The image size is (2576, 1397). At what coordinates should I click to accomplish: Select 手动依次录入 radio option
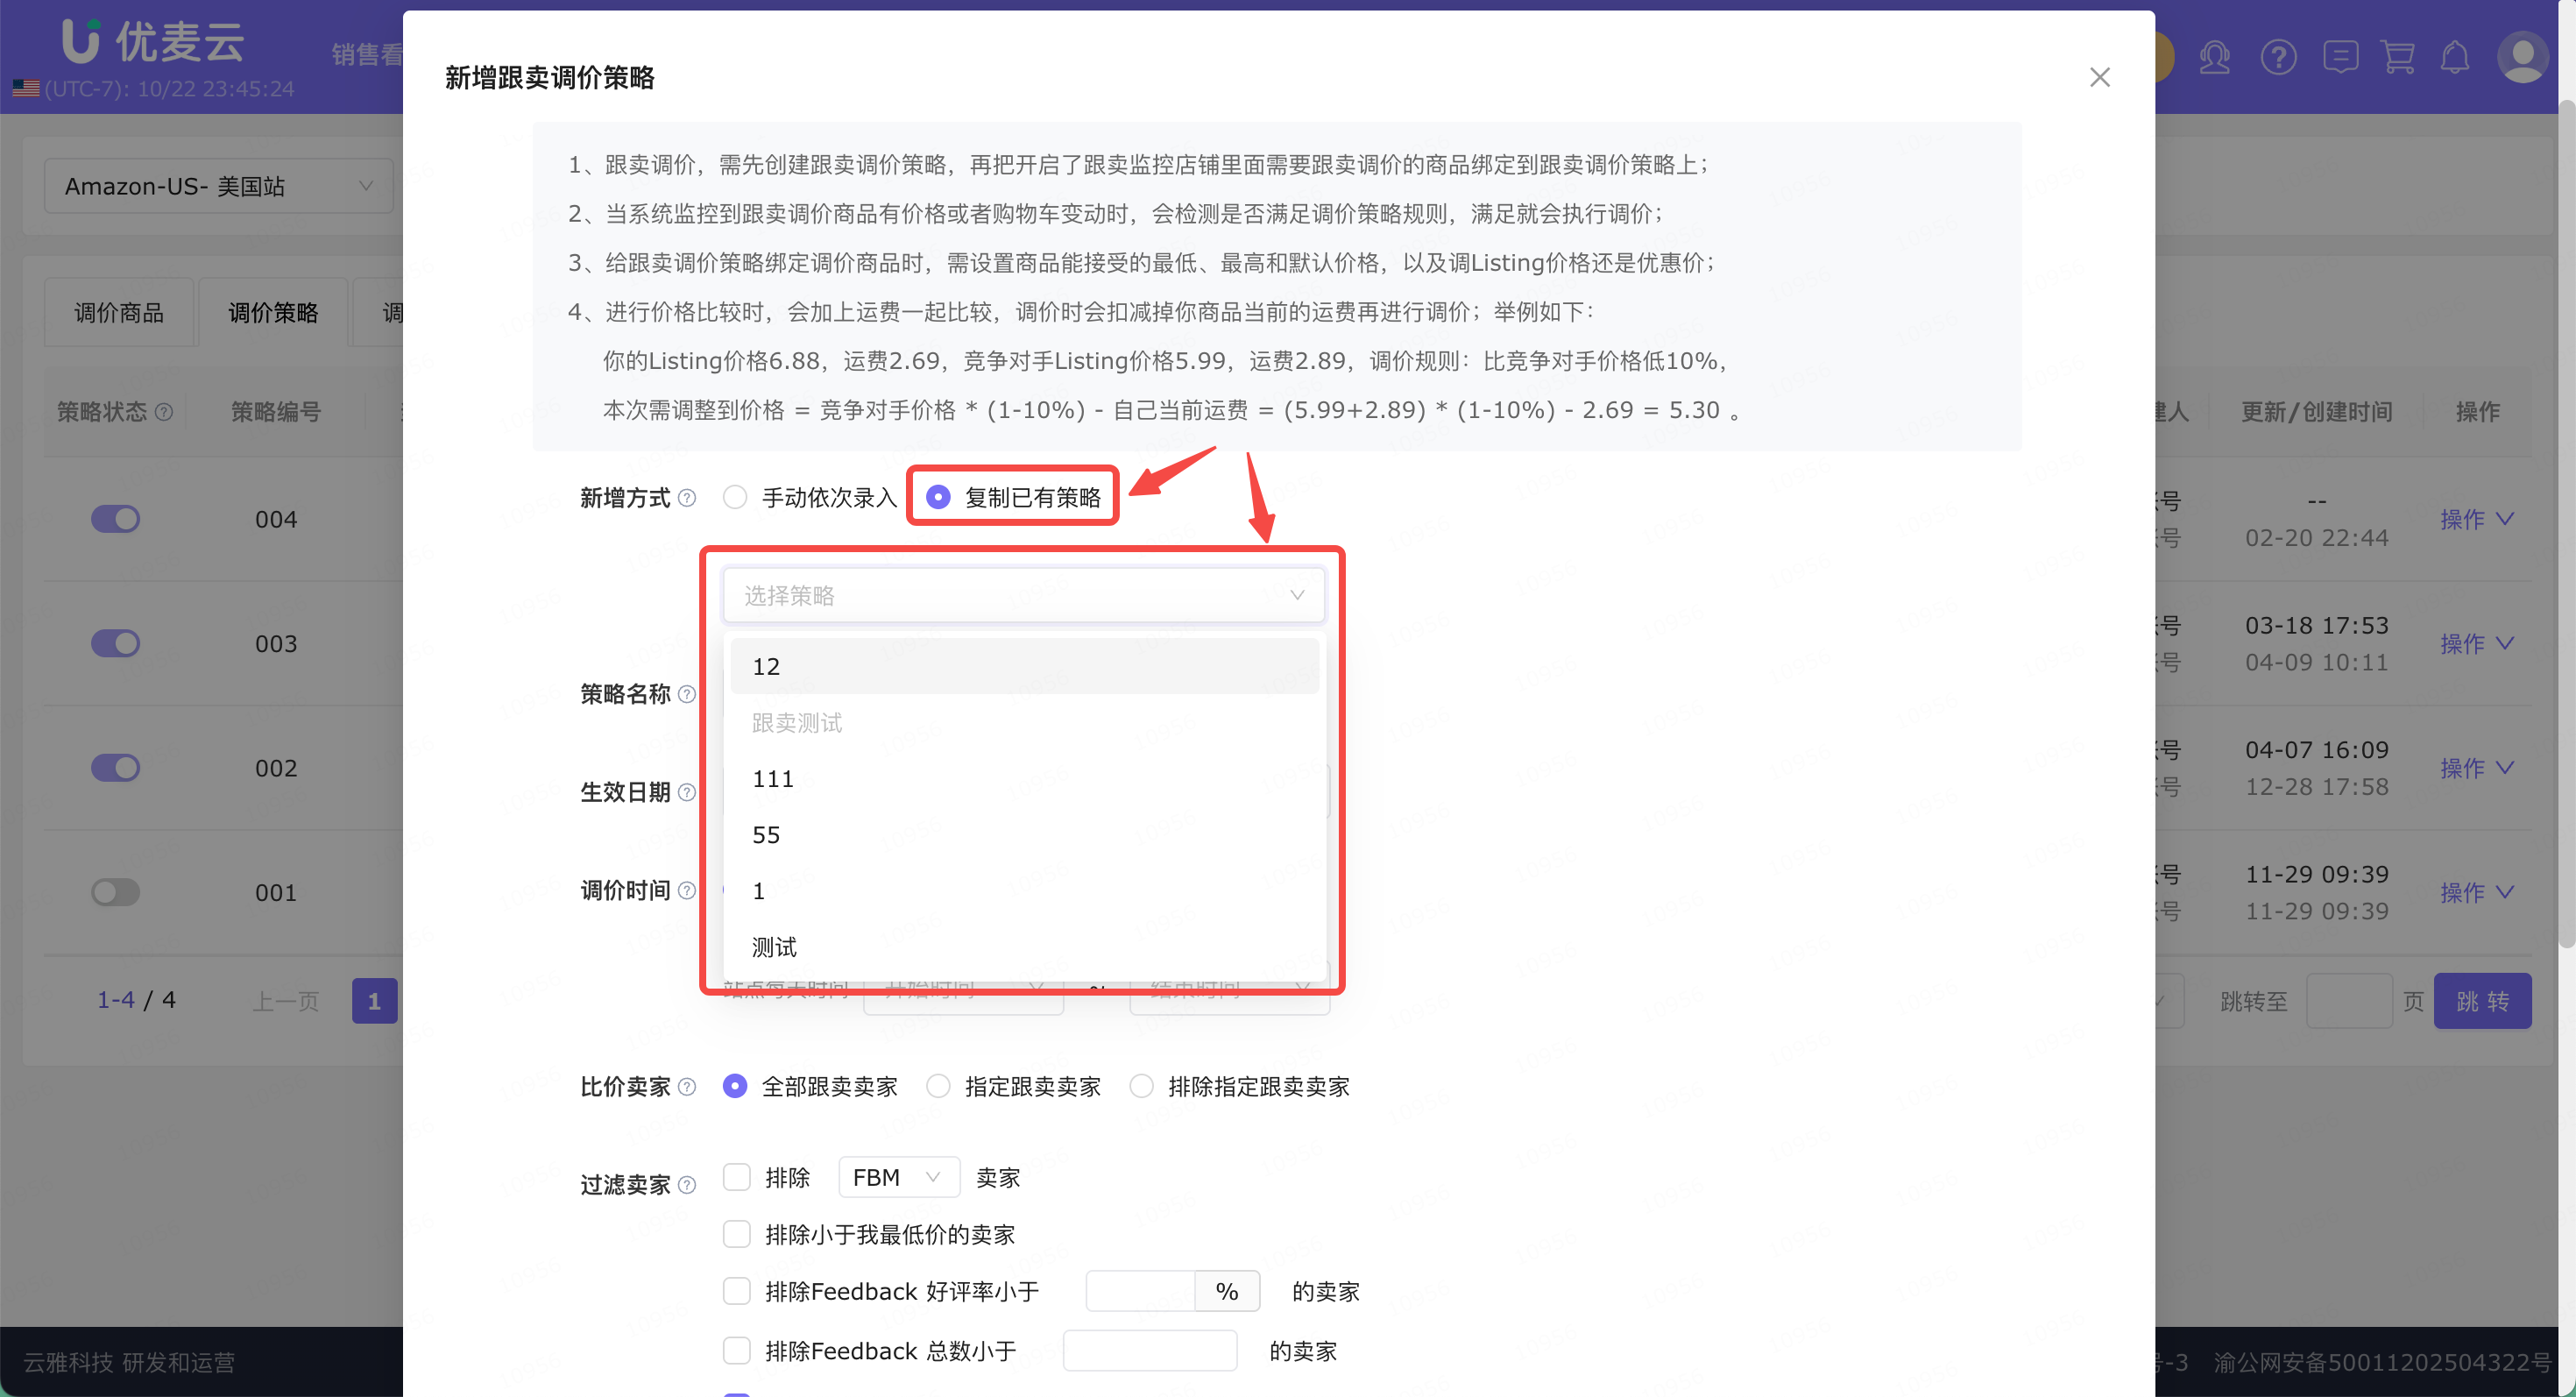click(736, 498)
